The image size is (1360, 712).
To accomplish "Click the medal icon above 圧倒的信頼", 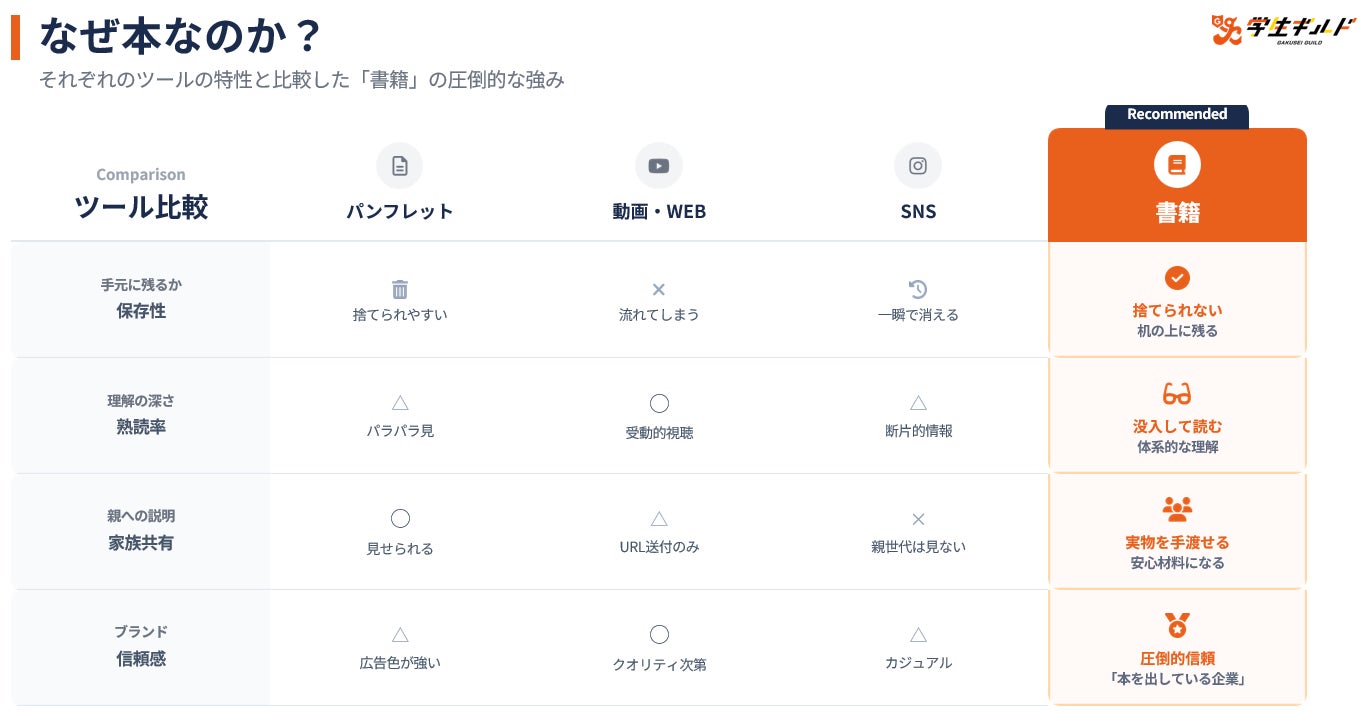I will point(1177,625).
